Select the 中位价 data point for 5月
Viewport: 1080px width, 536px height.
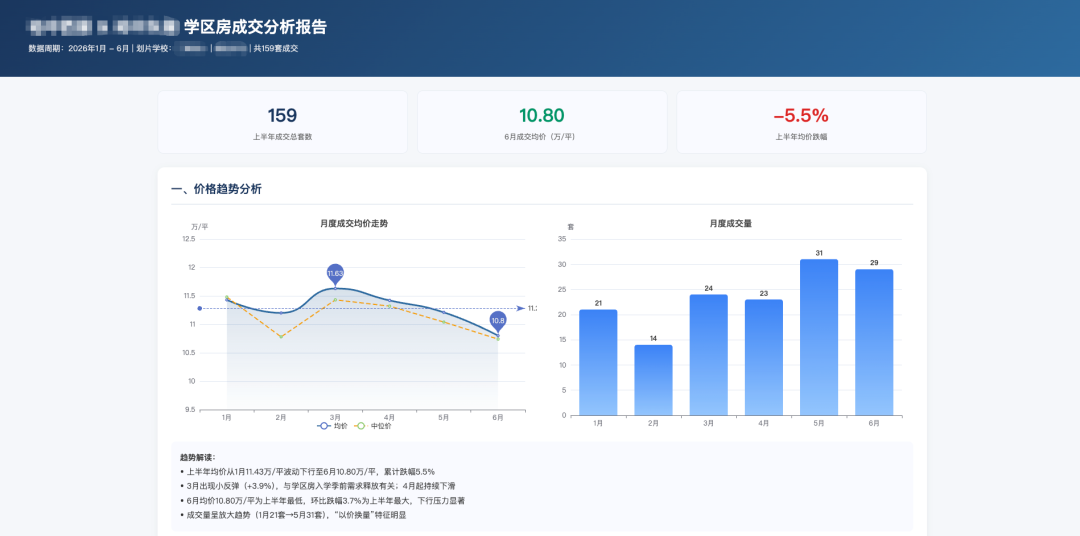(x=444, y=322)
